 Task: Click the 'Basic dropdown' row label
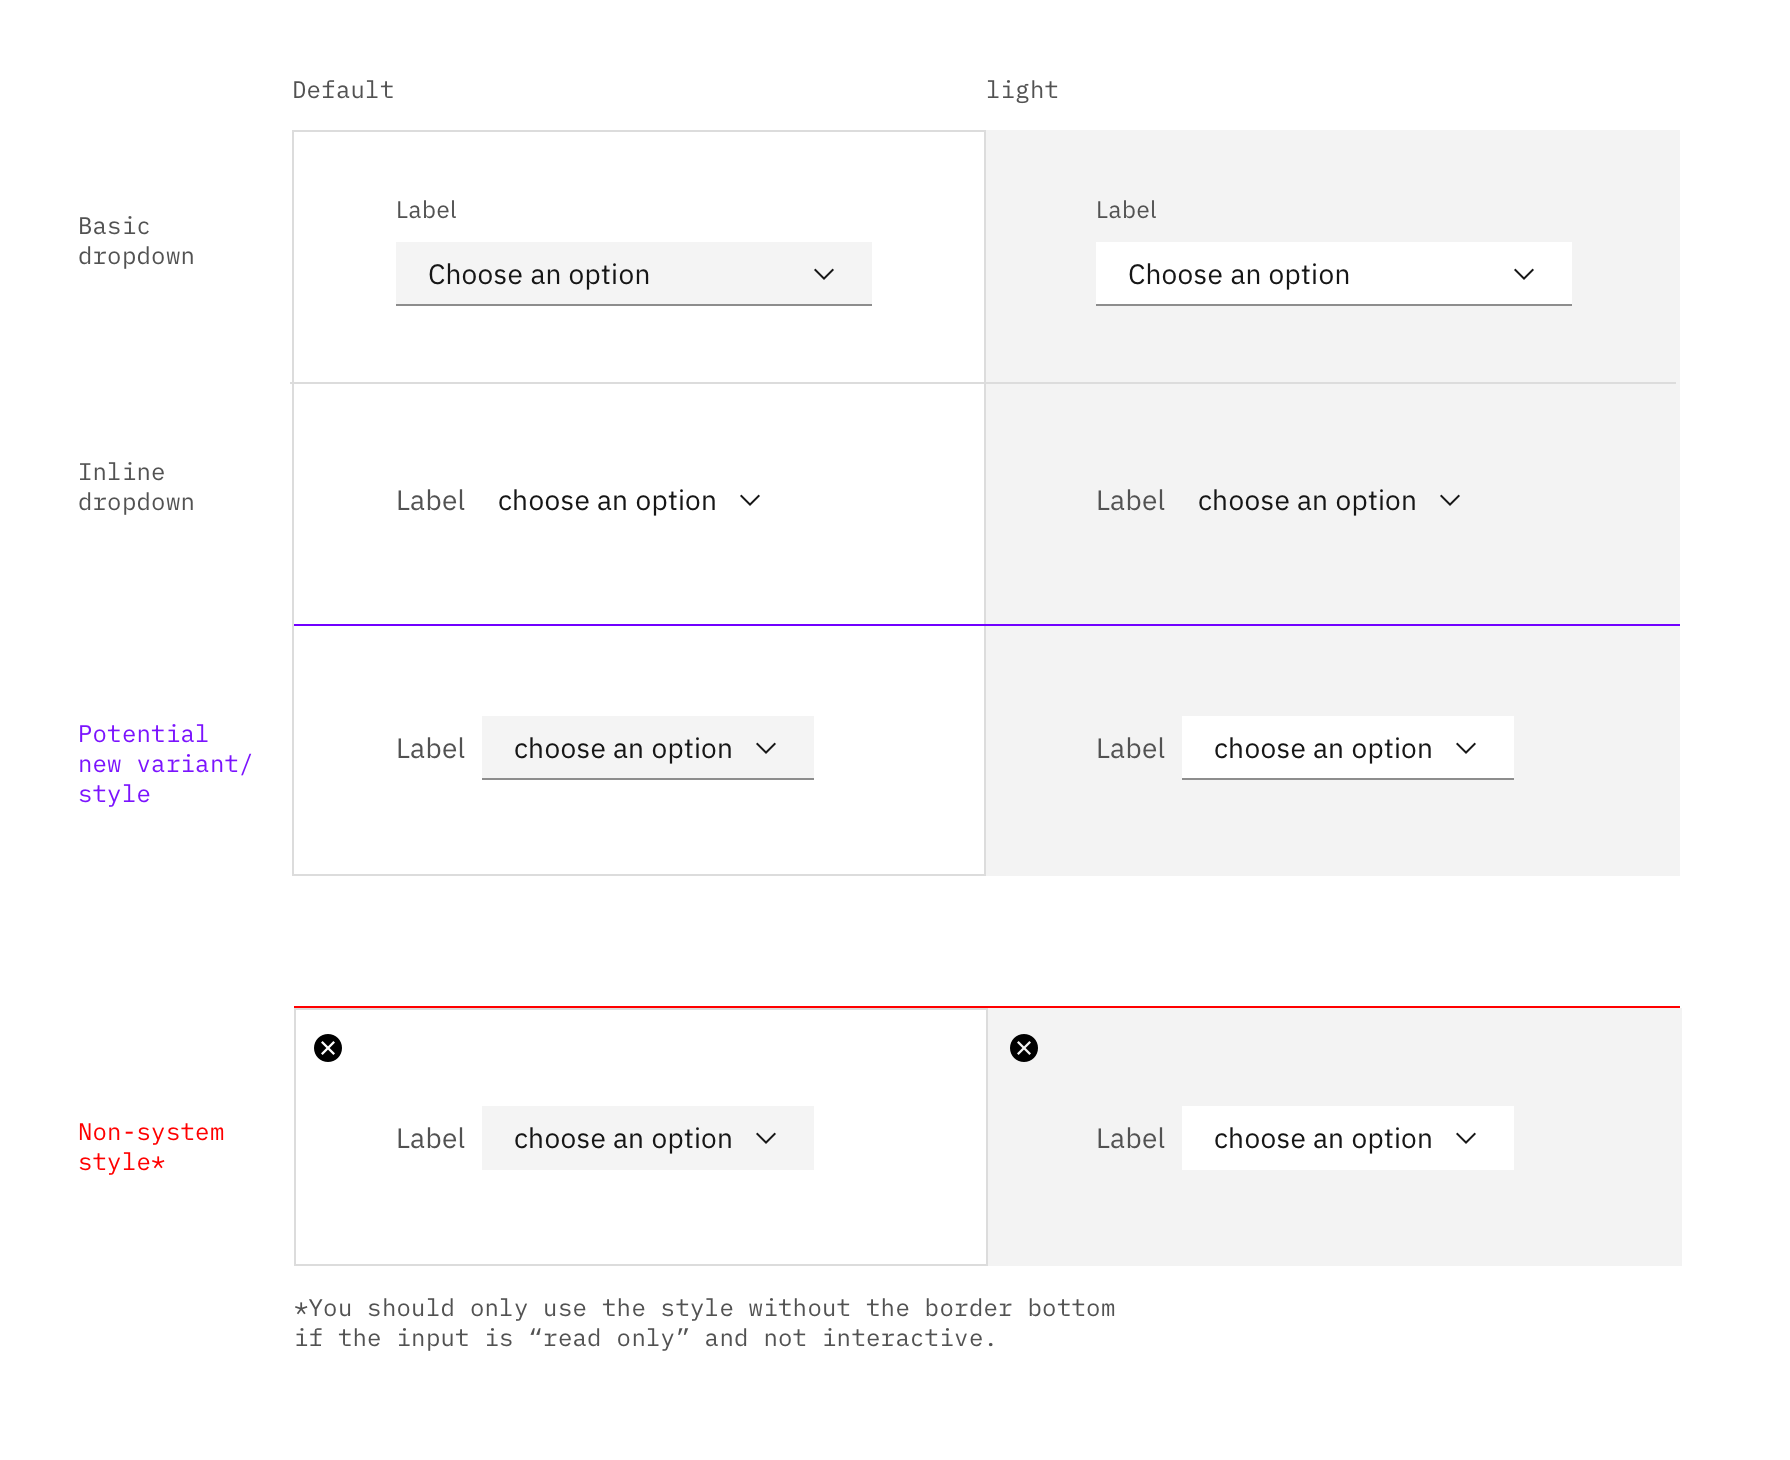click(136, 240)
